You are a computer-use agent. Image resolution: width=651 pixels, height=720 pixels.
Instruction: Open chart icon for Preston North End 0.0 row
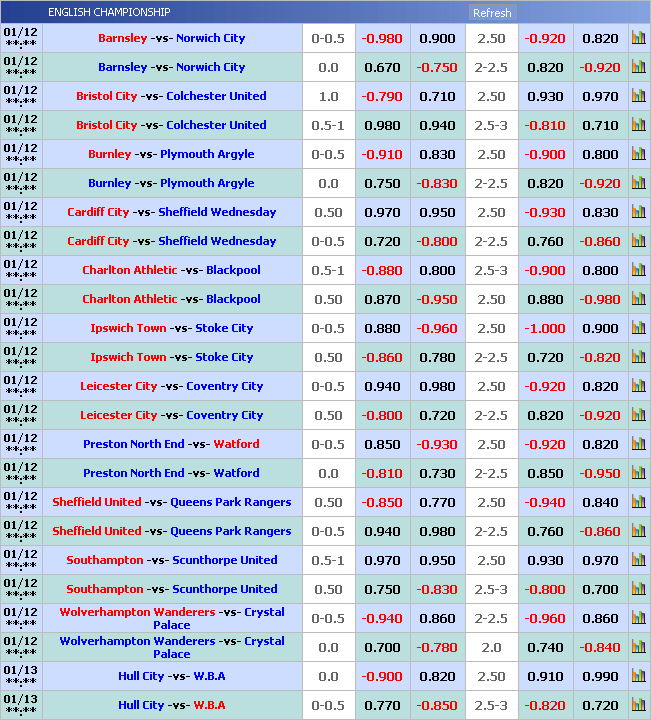click(x=638, y=473)
